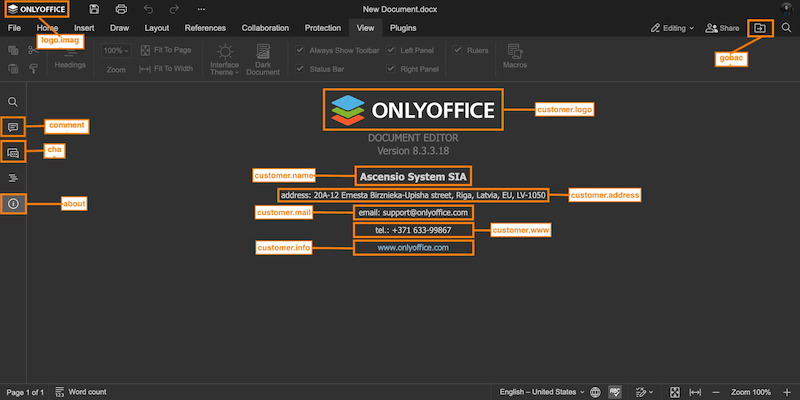This screenshot has width=800, height=400.
Task: Uncheck the Status Bar checkbox
Action: coord(301,69)
